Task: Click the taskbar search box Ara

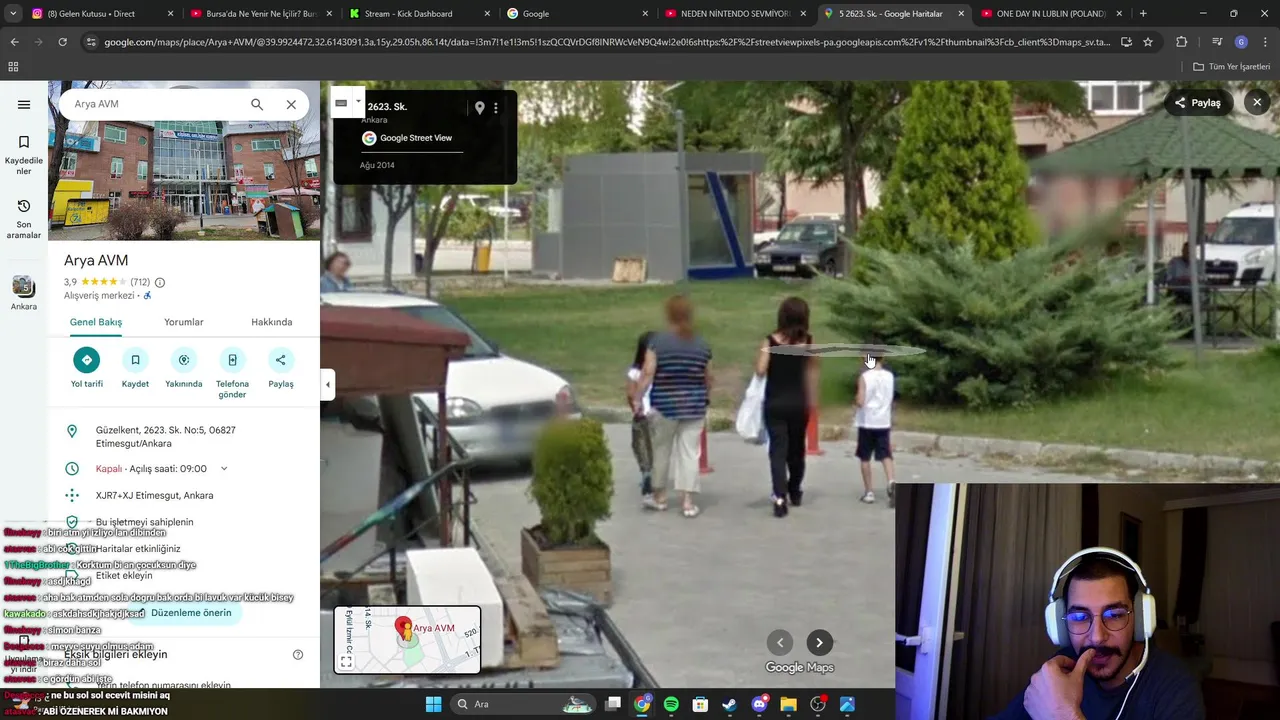Action: (x=525, y=704)
